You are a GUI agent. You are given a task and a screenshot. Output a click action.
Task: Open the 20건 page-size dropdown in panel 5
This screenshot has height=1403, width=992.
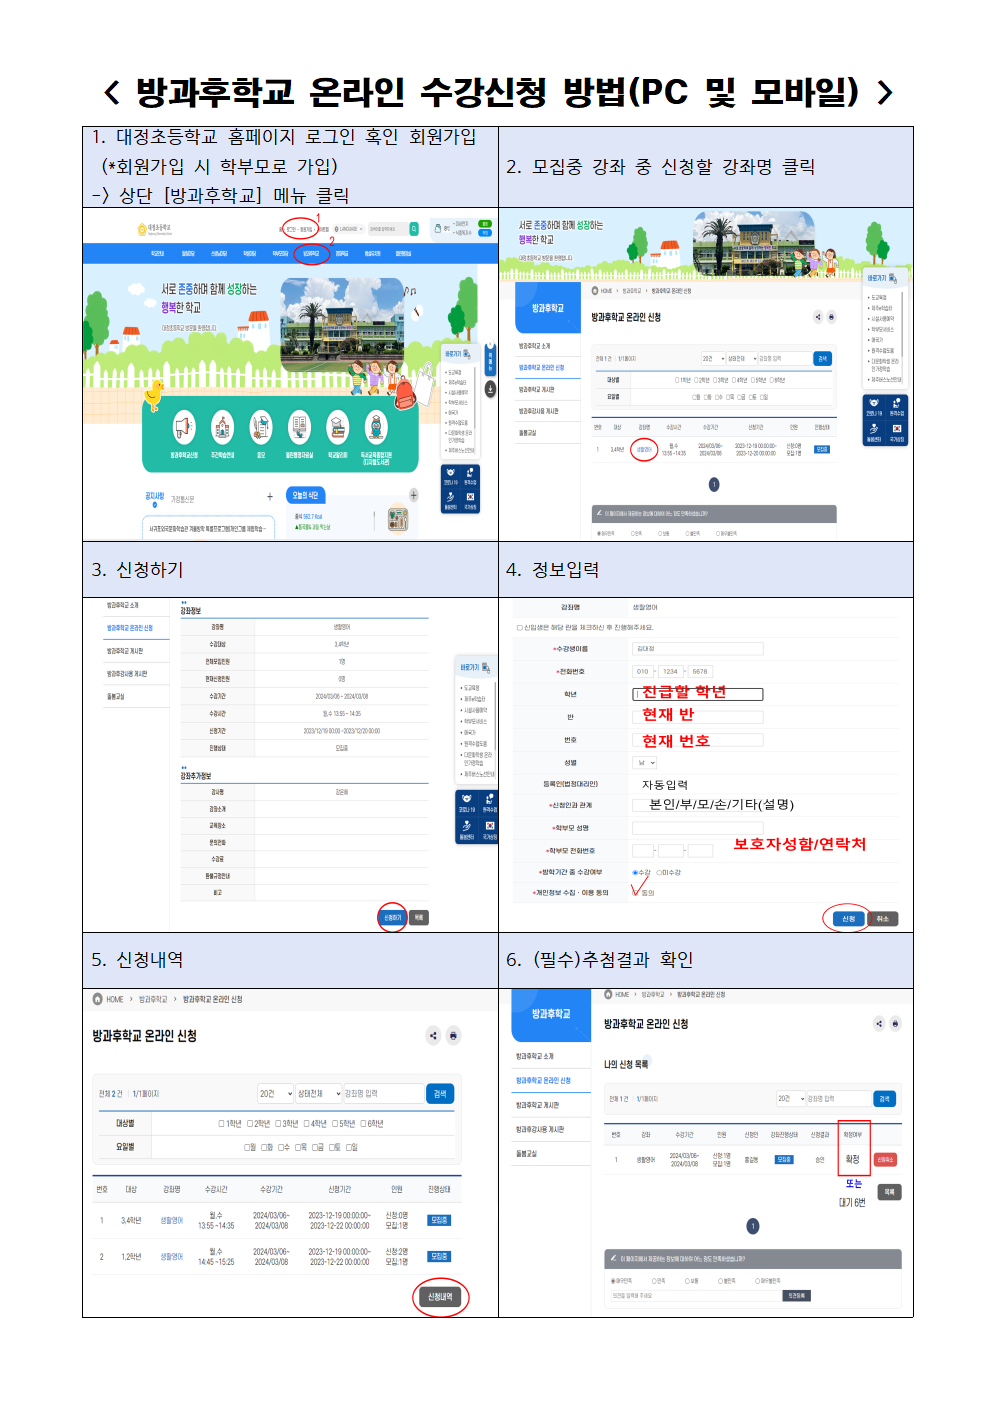coord(274,1094)
